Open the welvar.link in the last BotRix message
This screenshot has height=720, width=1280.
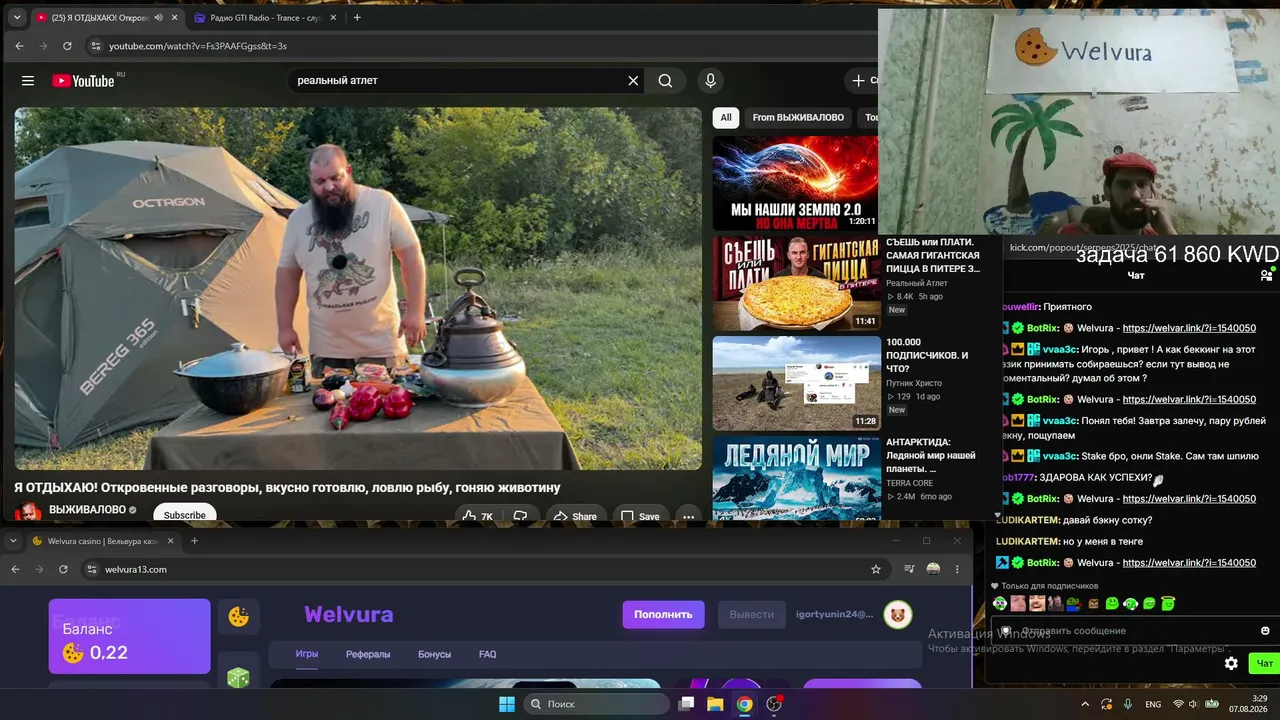1189,563
